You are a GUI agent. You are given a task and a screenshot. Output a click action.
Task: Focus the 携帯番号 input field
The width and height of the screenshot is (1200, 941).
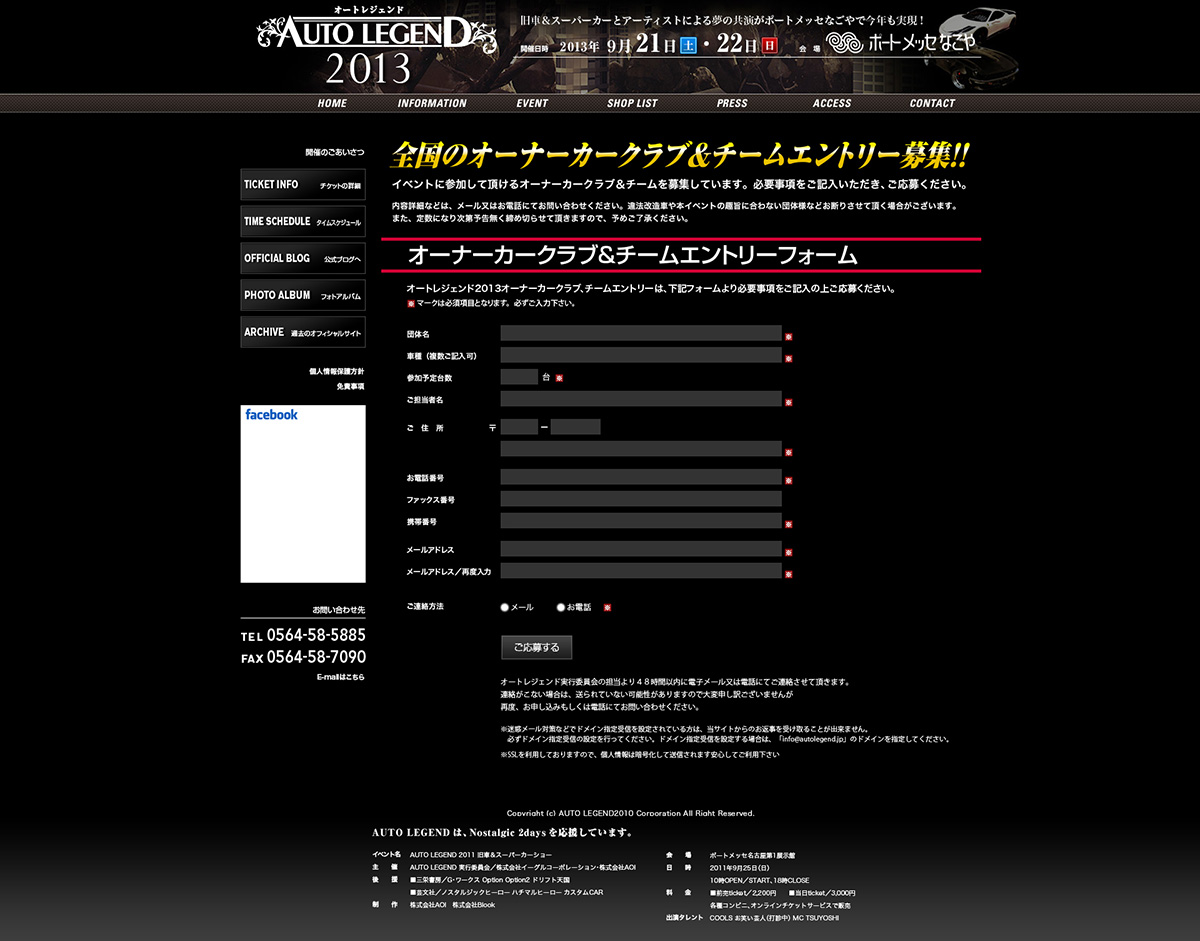(x=641, y=521)
